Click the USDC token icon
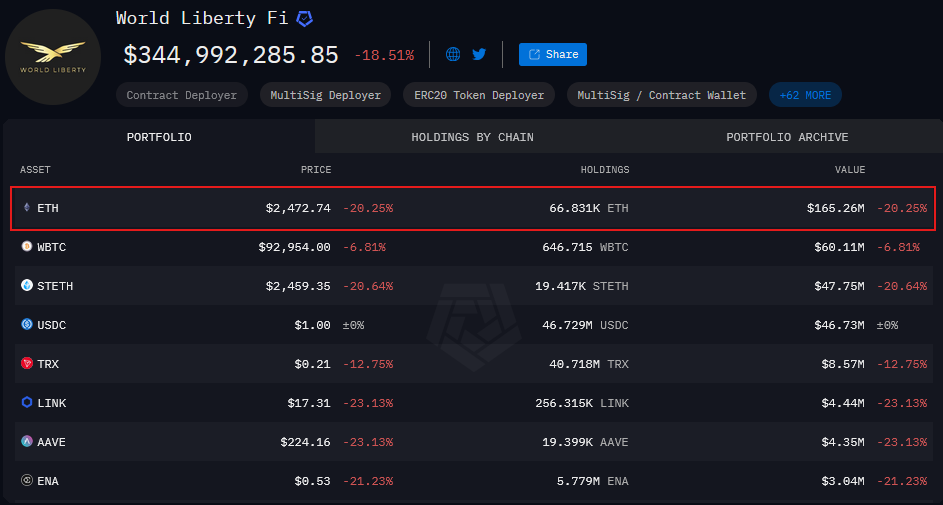The image size is (943, 505). click(x=26, y=325)
